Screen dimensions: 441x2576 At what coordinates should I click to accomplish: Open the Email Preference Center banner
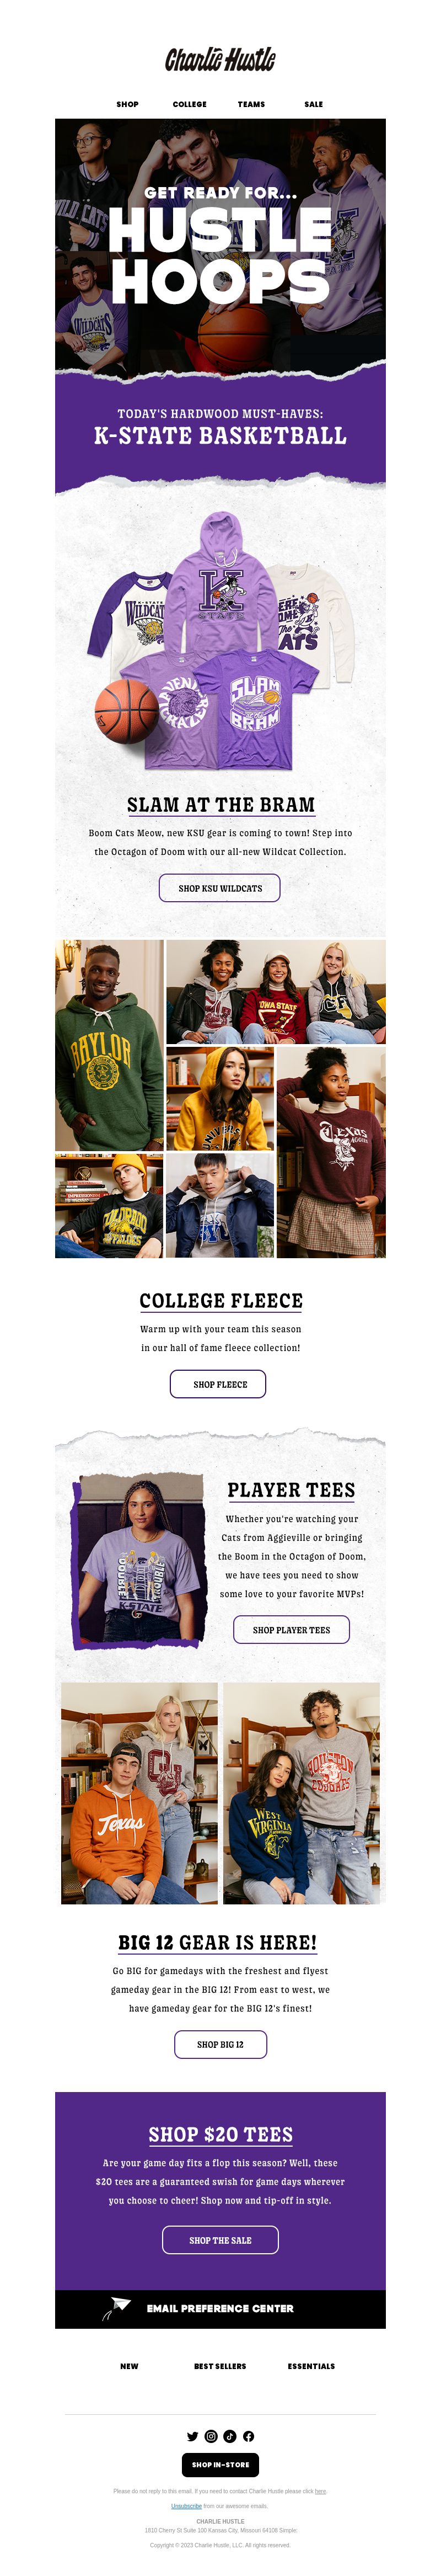coord(220,2309)
